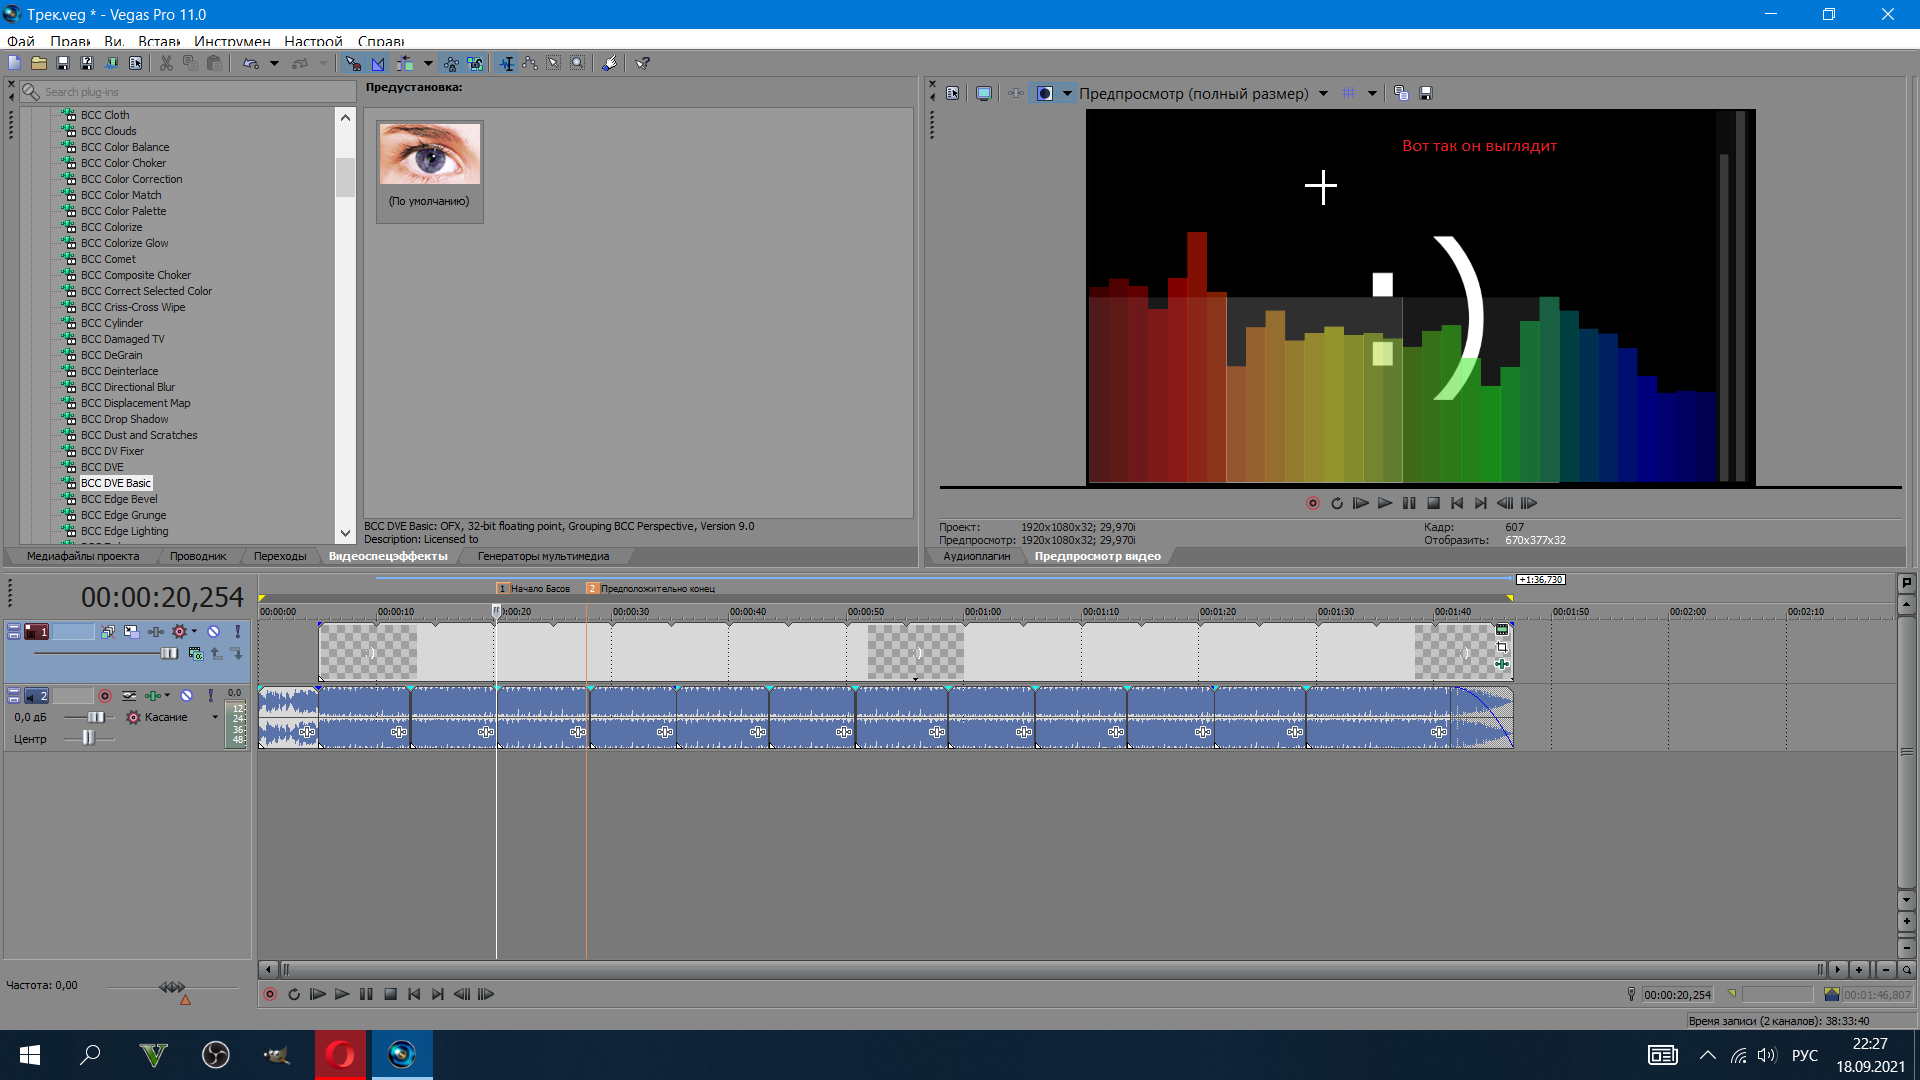The height and width of the screenshot is (1080, 1920).
Task: Select the Zoom Edit tool
Action: pyautogui.click(x=578, y=63)
